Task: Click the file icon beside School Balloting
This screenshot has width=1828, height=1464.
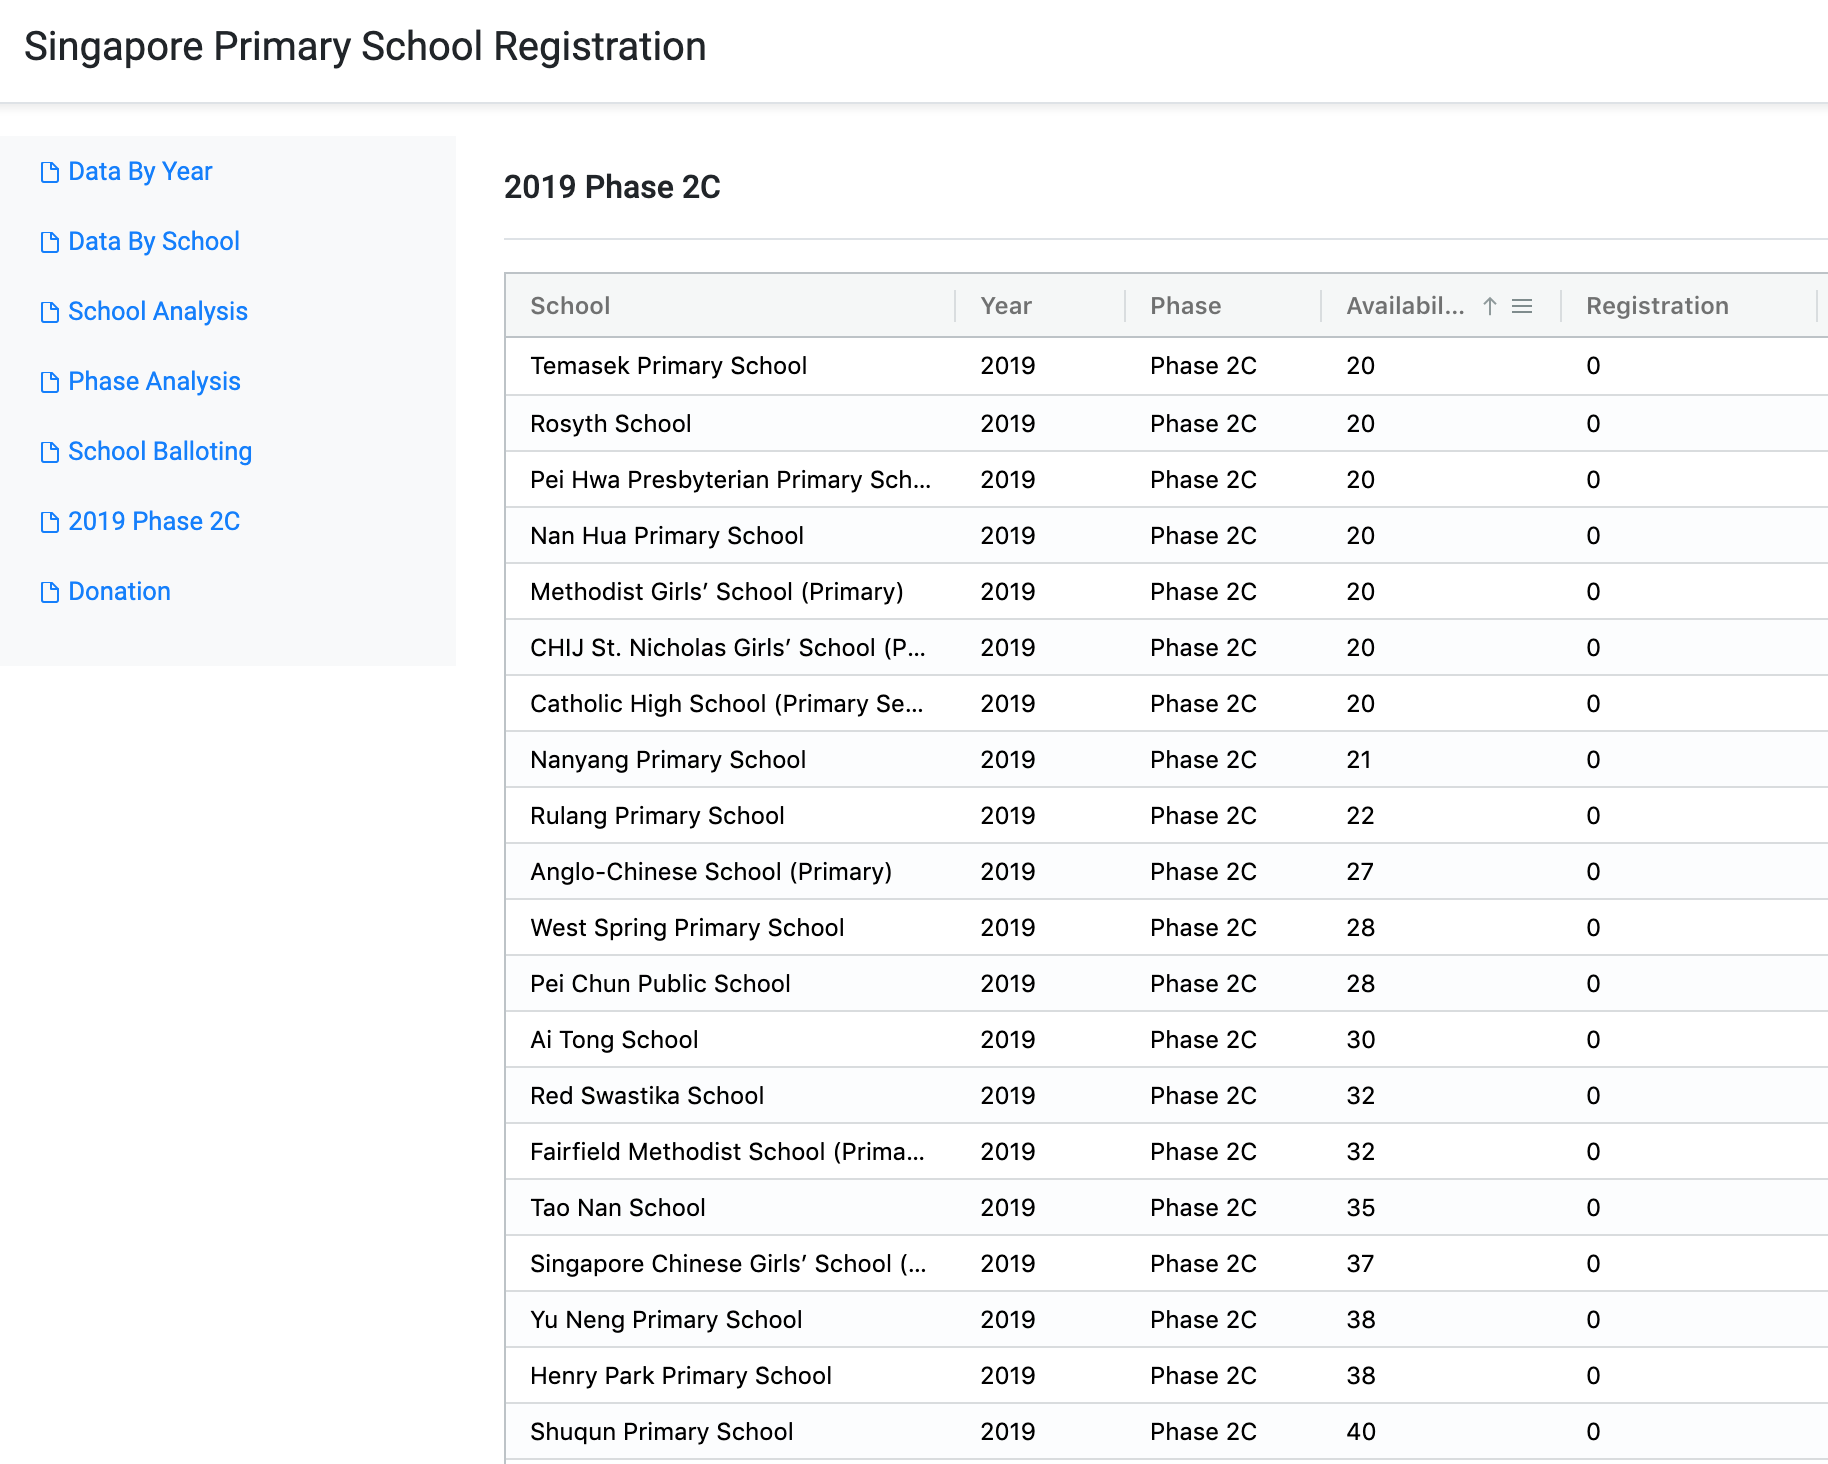Action: point(49,453)
